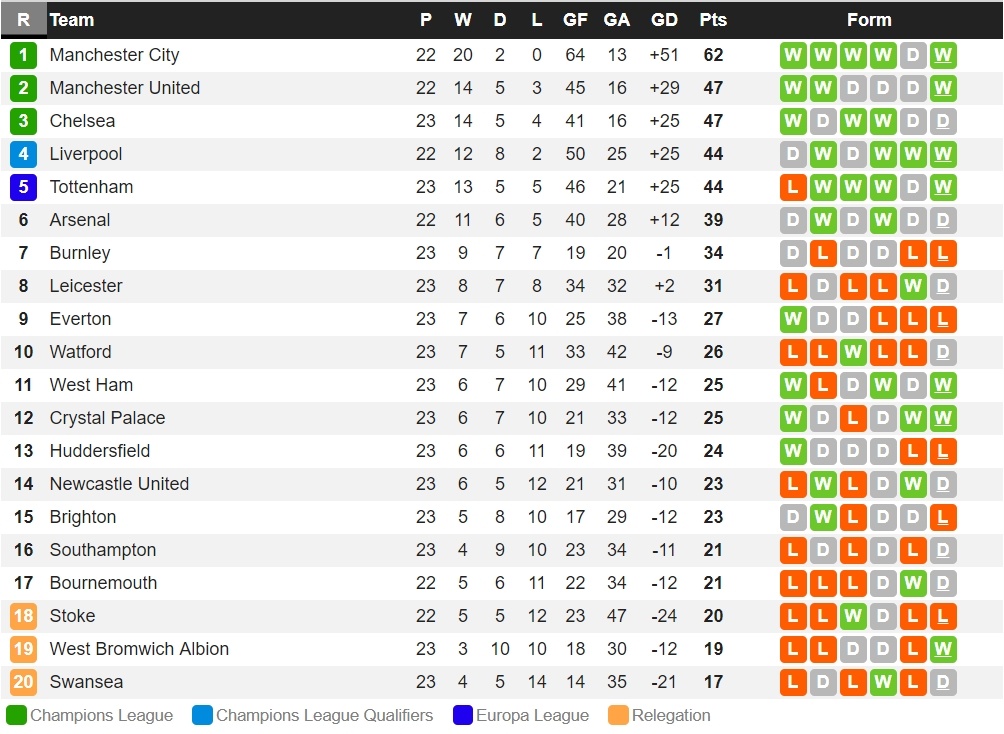Open the Chelsea team link
This screenshot has width=1004, height=734.
coord(82,121)
